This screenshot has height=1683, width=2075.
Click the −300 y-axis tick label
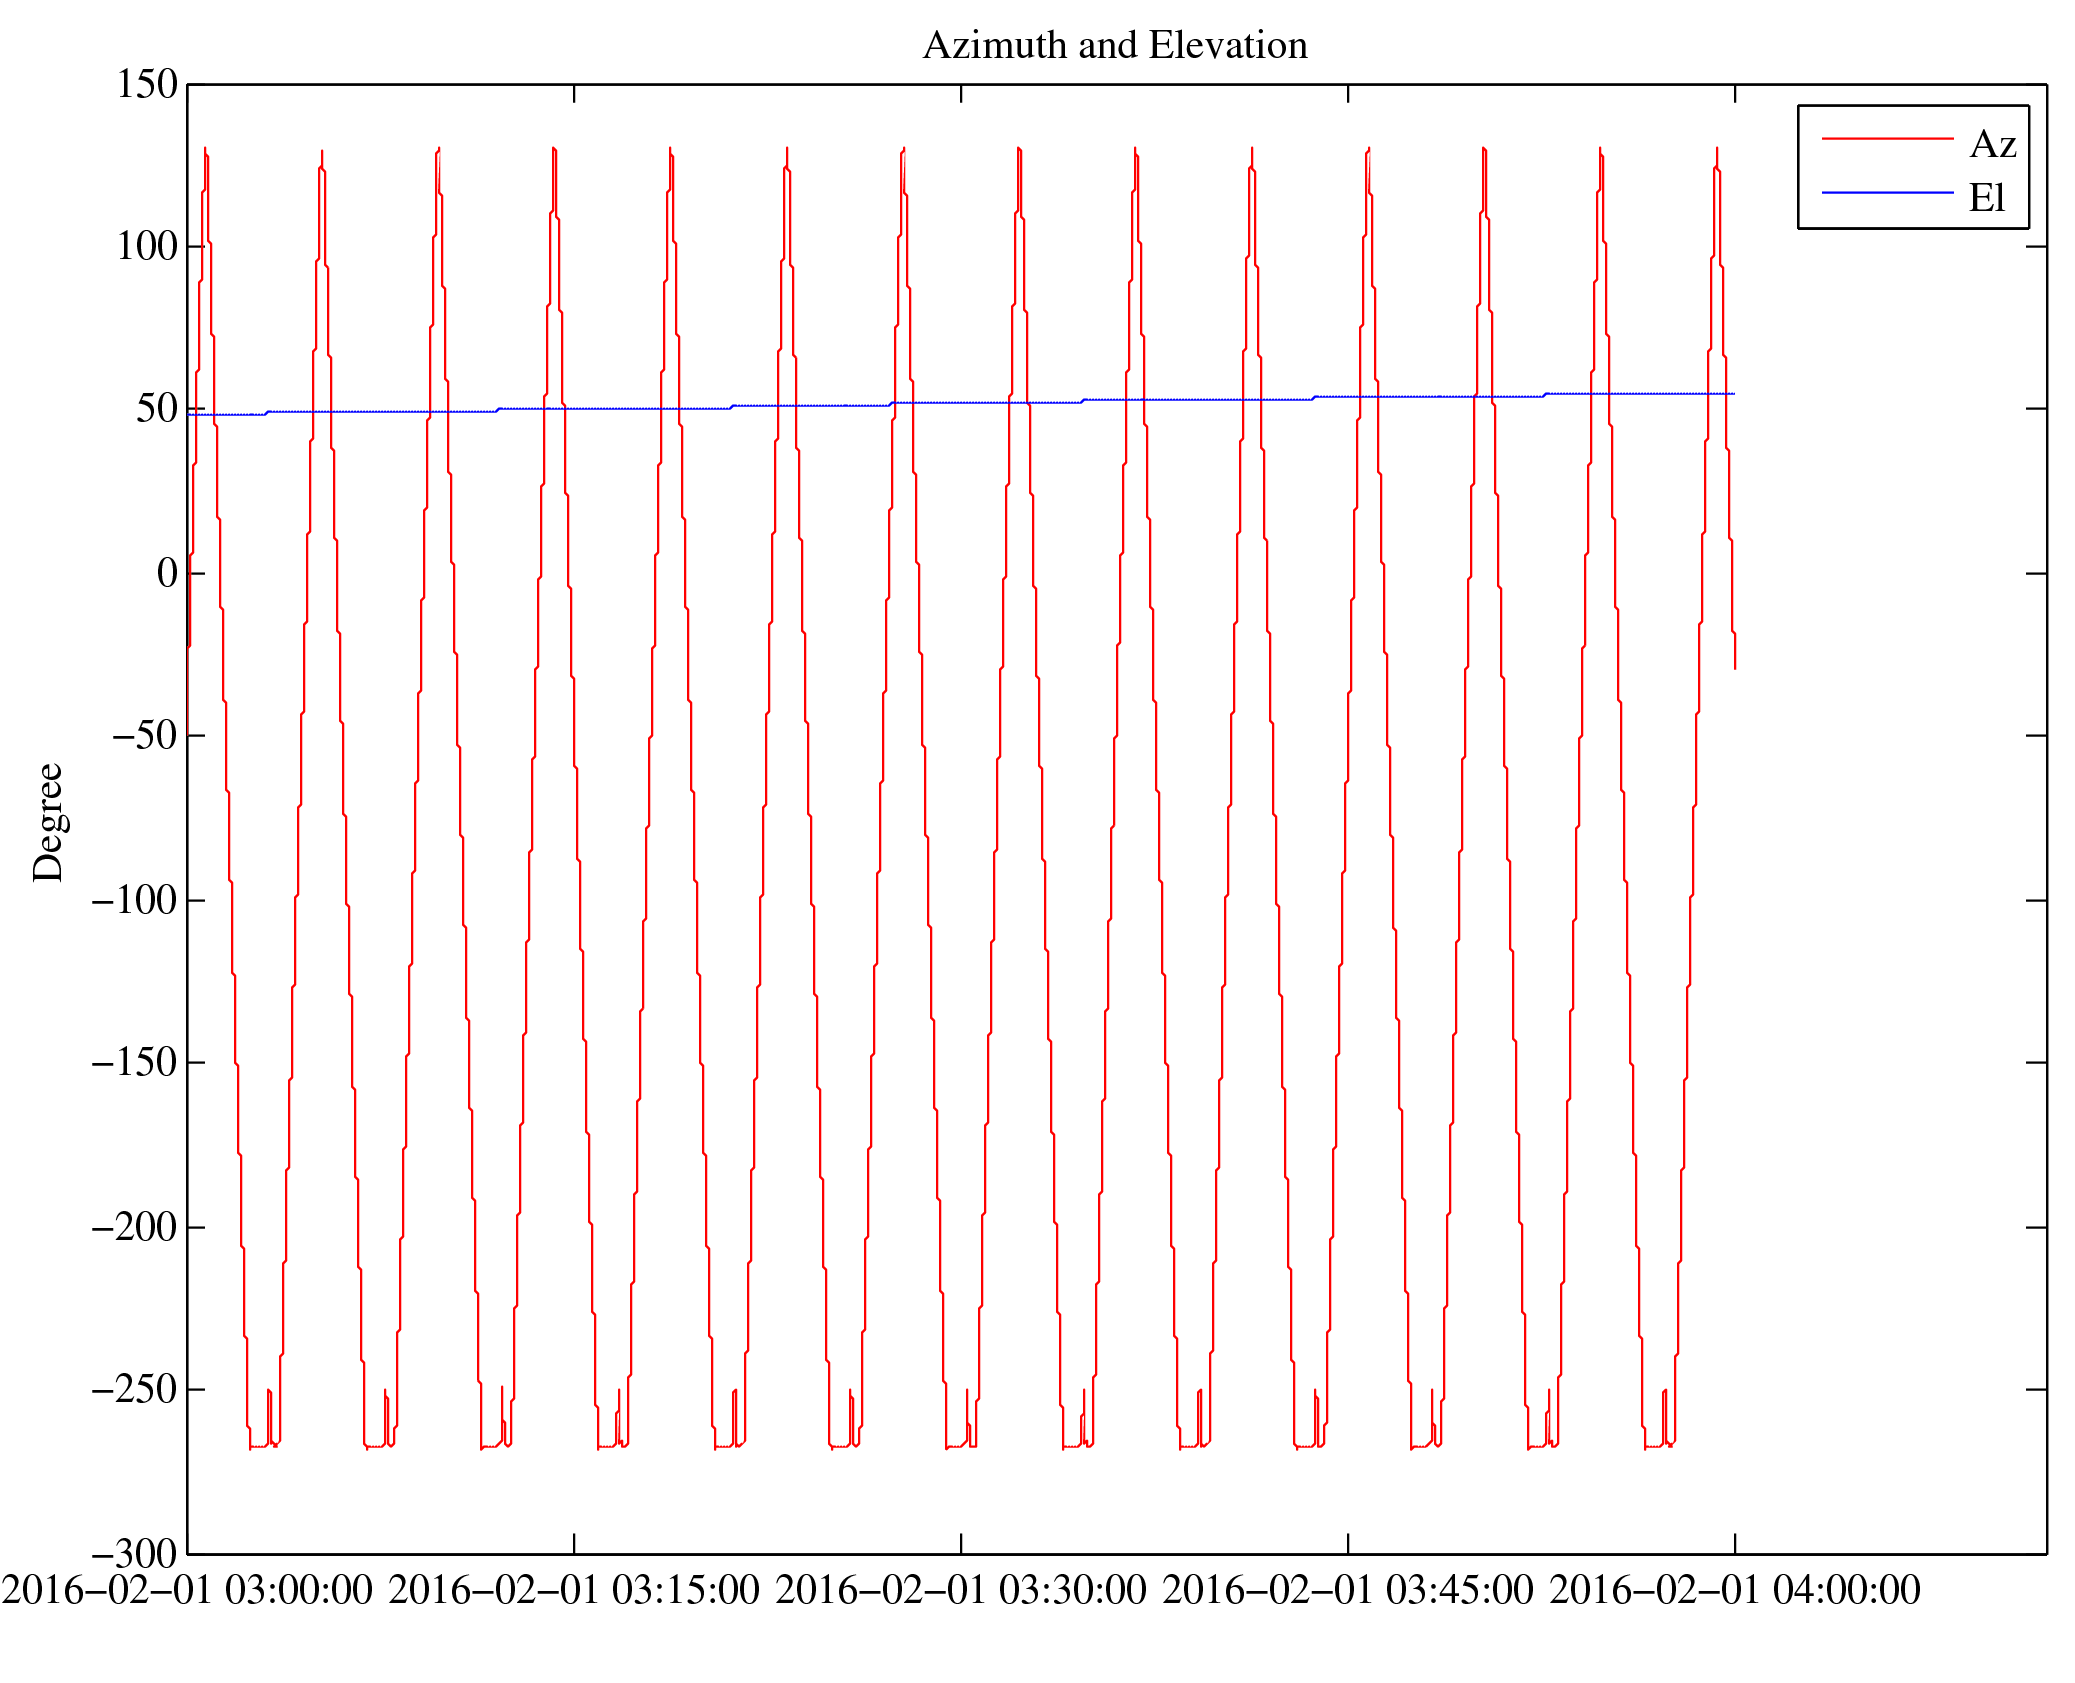pos(134,1553)
